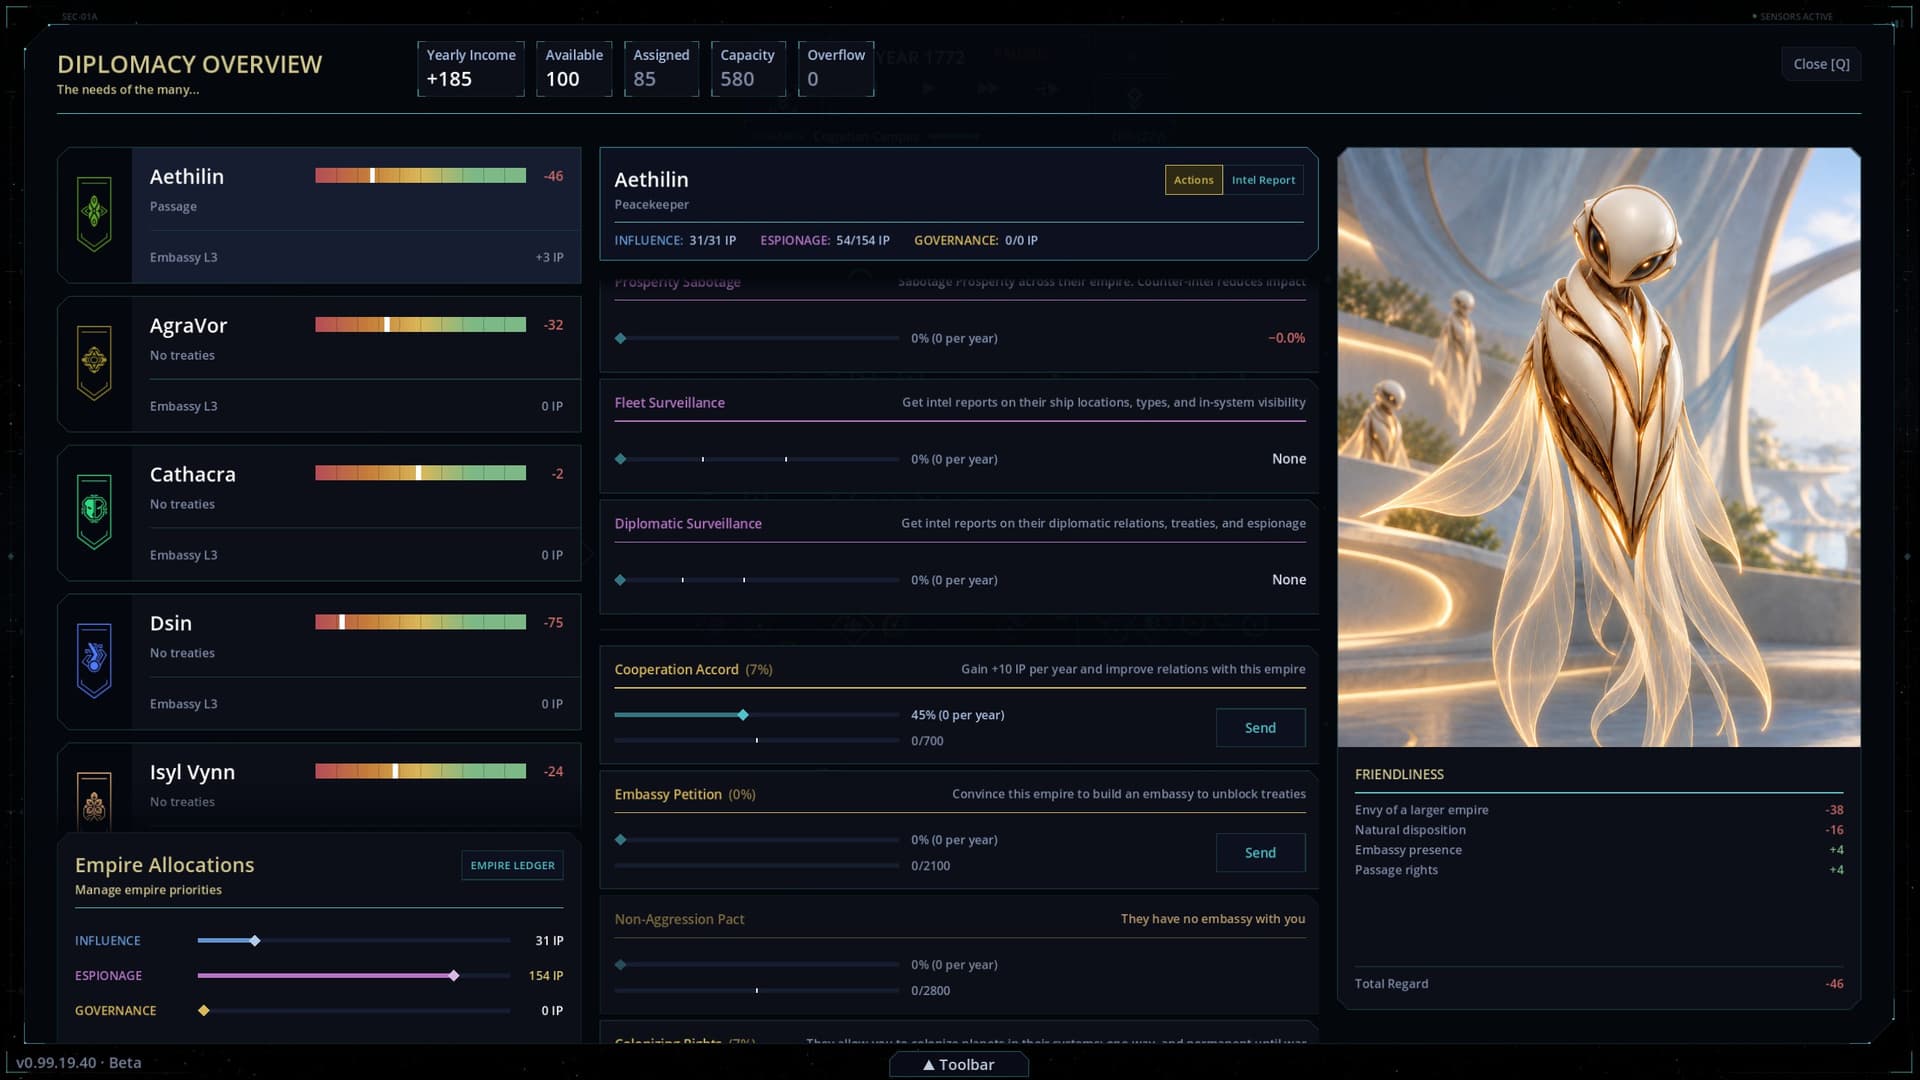Screen dimensions: 1920x1080
Task: Adjust the Non-Aggression Pact slider handle
Action: click(x=621, y=965)
